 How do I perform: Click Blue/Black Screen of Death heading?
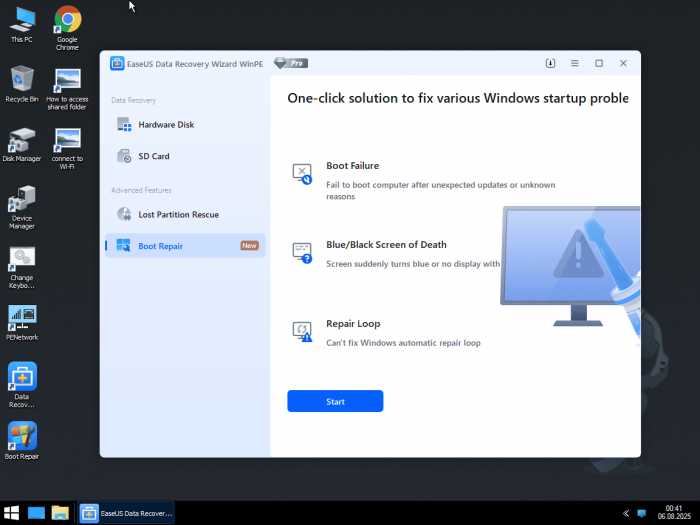386,245
